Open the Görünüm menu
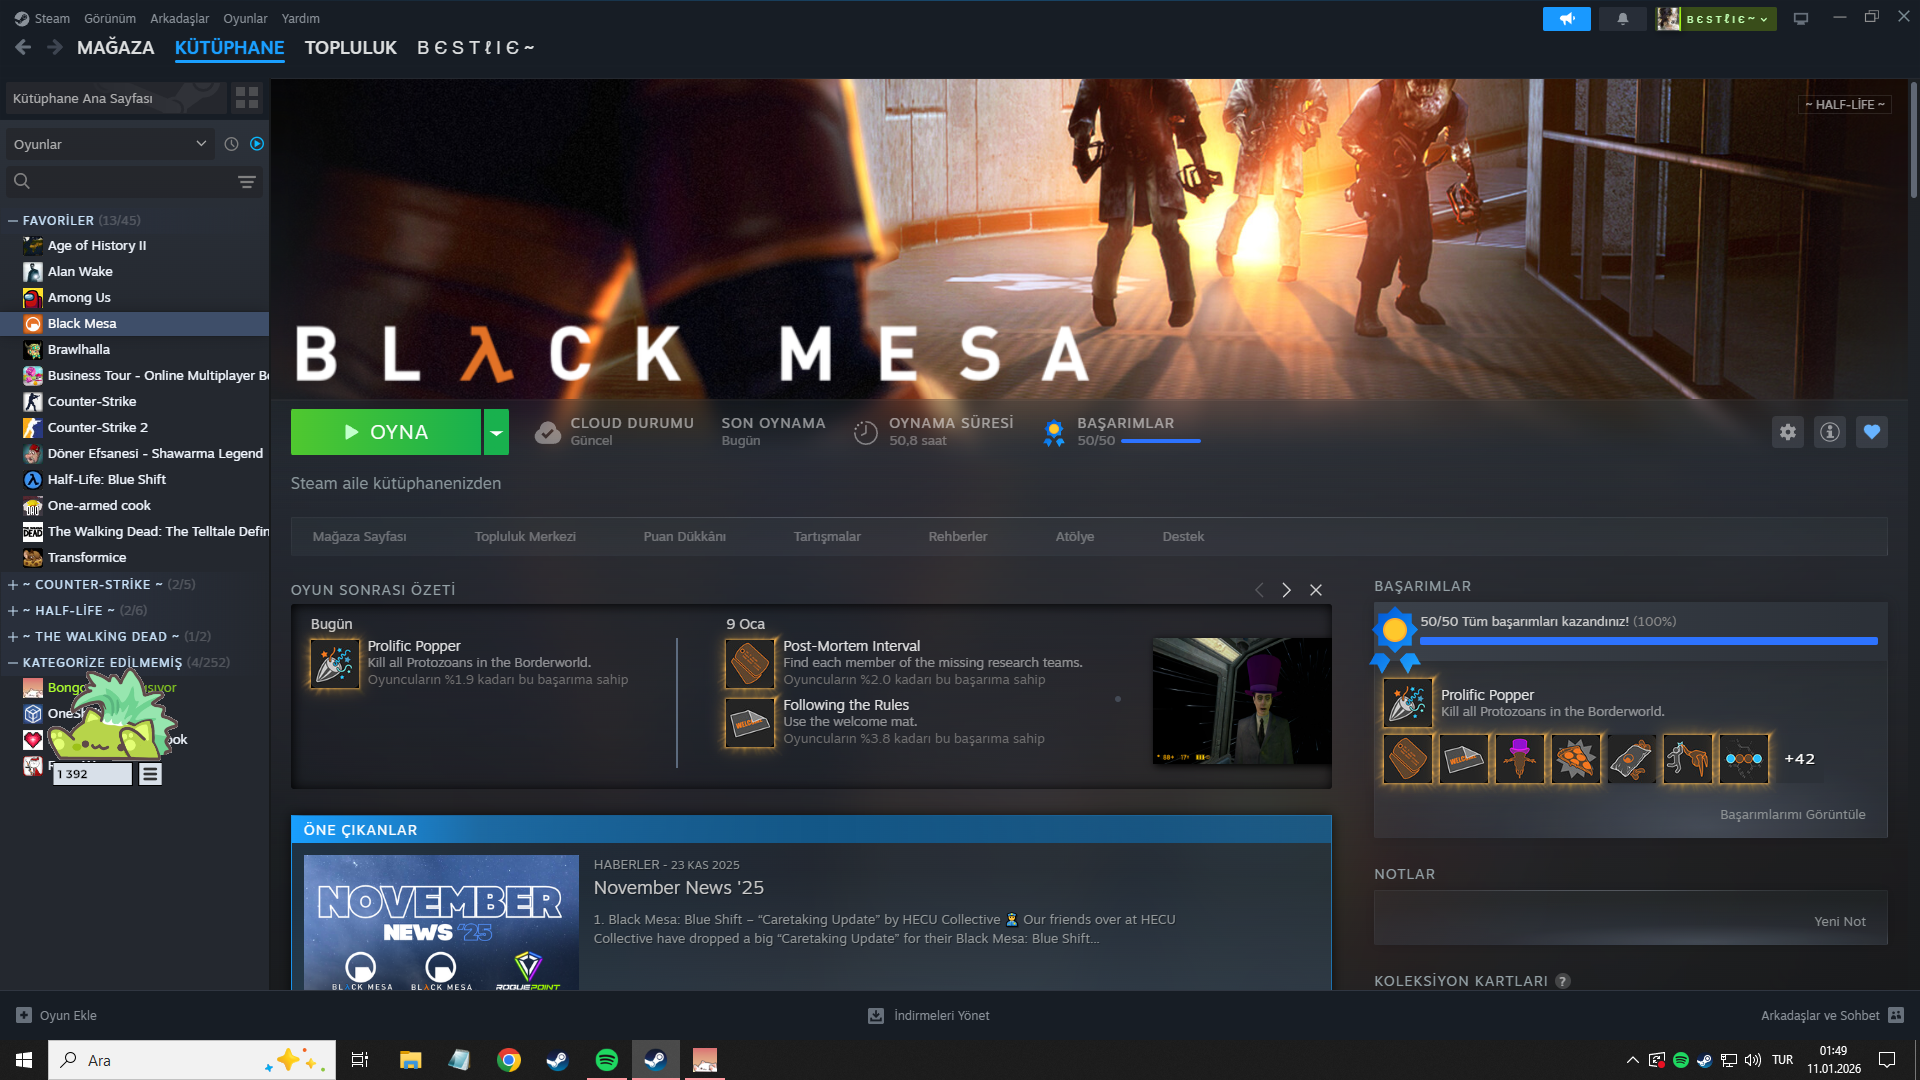This screenshot has width=1920, height=1080. click(x=110, y=19)
